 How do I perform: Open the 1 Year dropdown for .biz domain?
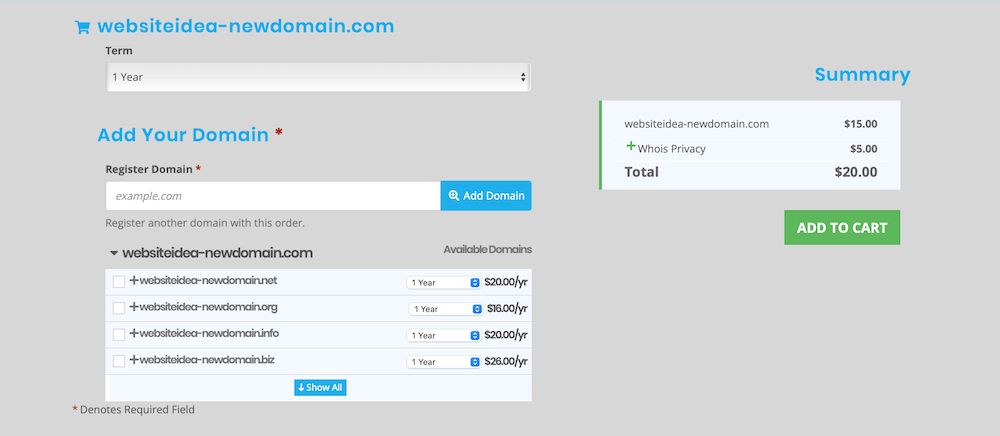click(x=443, y=362)
